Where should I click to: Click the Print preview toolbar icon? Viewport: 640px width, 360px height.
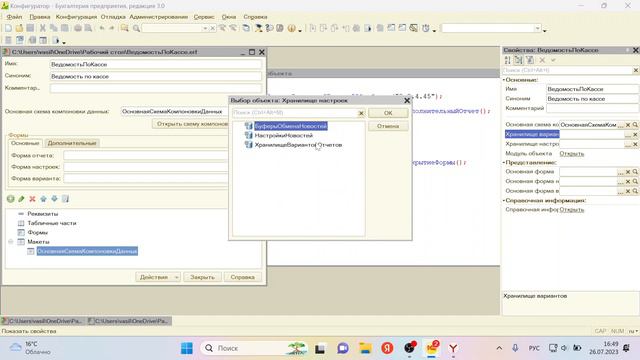pyautogui.click(x=88, y=28)
